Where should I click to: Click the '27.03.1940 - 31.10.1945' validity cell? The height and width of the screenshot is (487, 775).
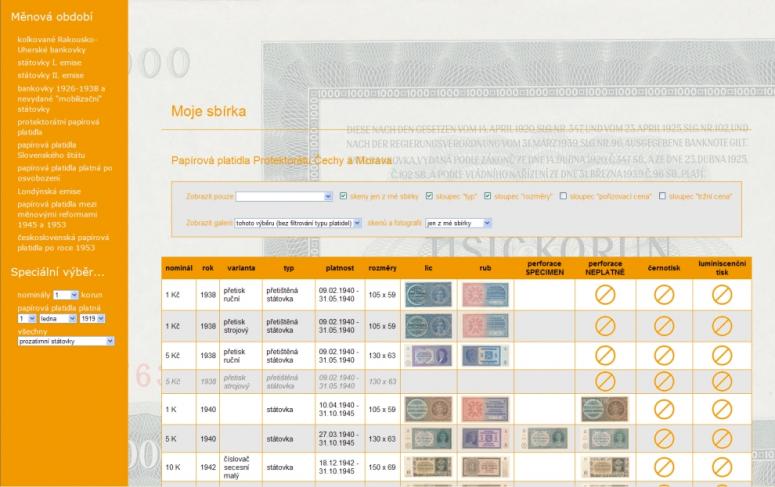[338, 439]
